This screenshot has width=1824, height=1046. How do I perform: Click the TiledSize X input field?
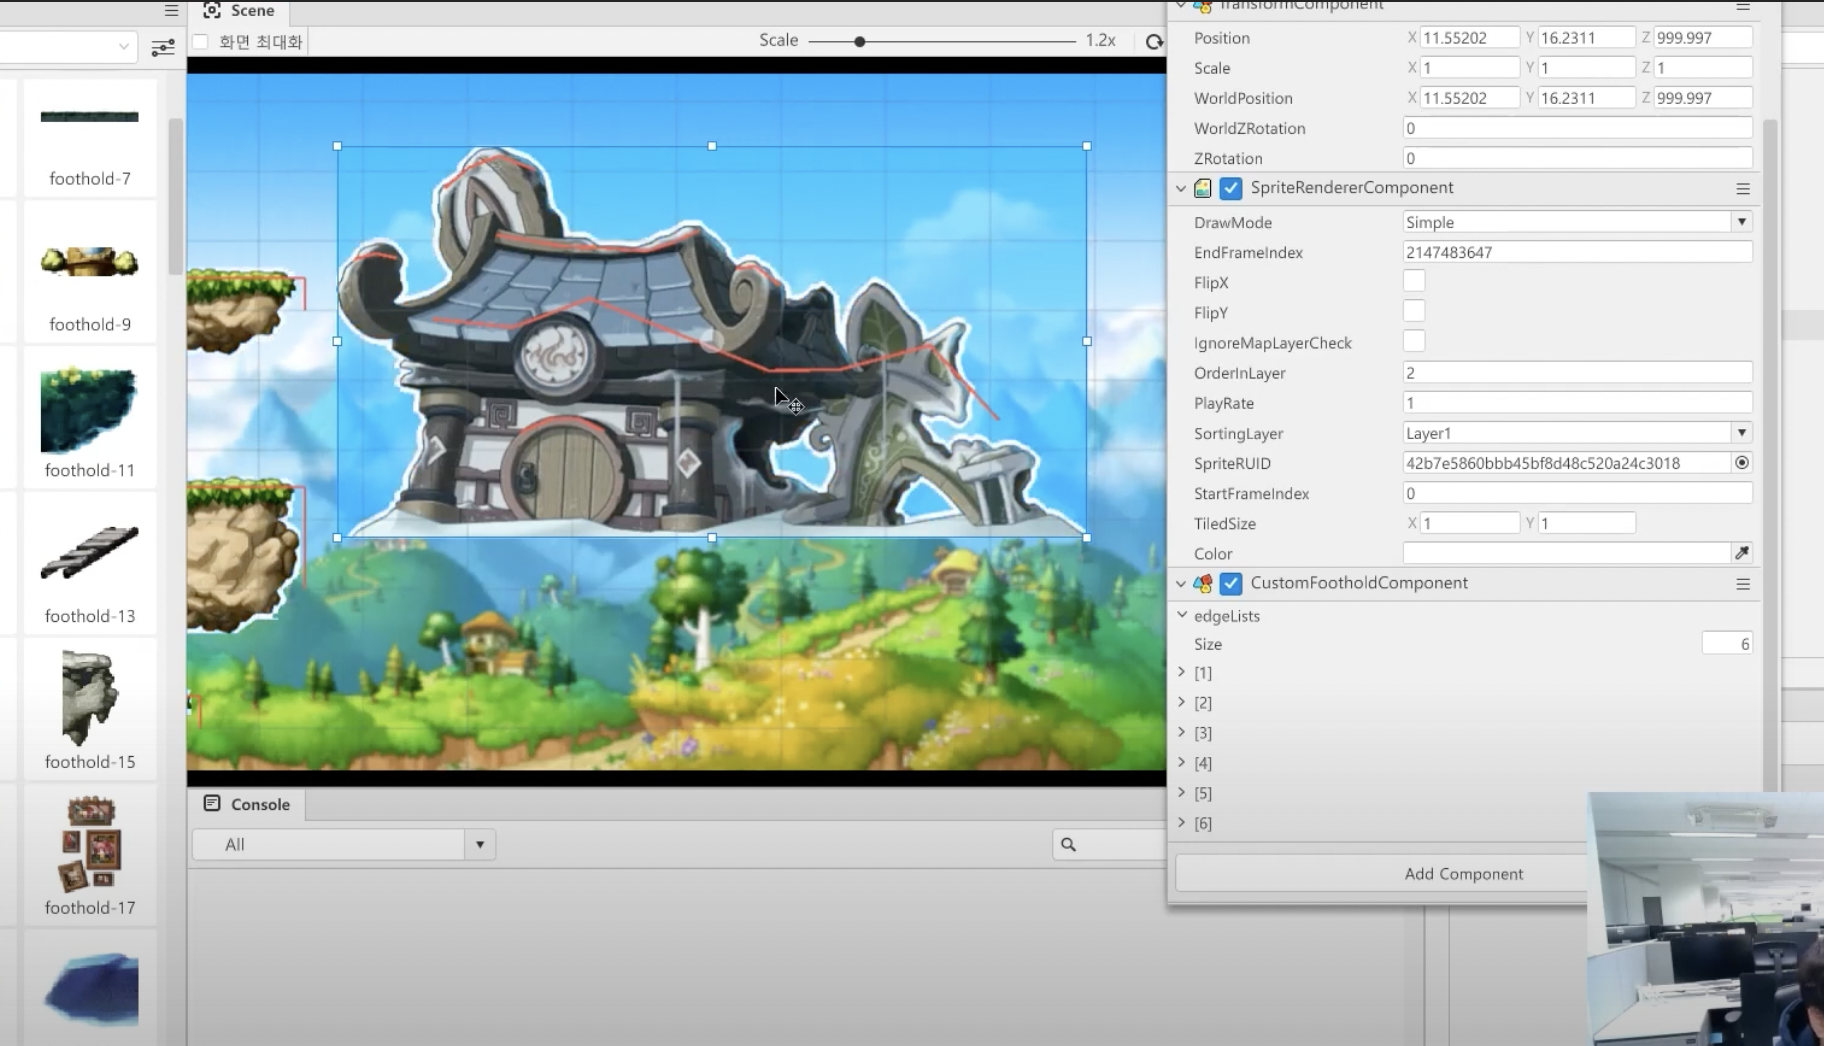(x=1469, y=523)
